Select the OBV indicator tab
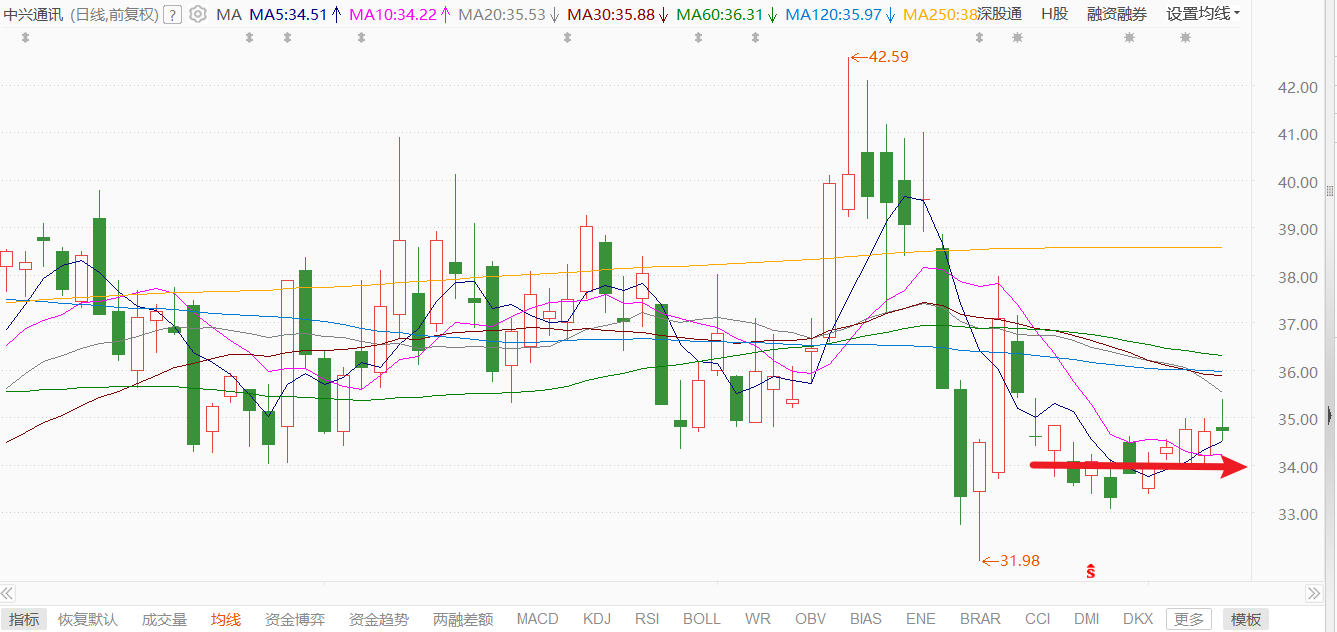This screenshot has width=1337, height=632. [x=811, y=619]
